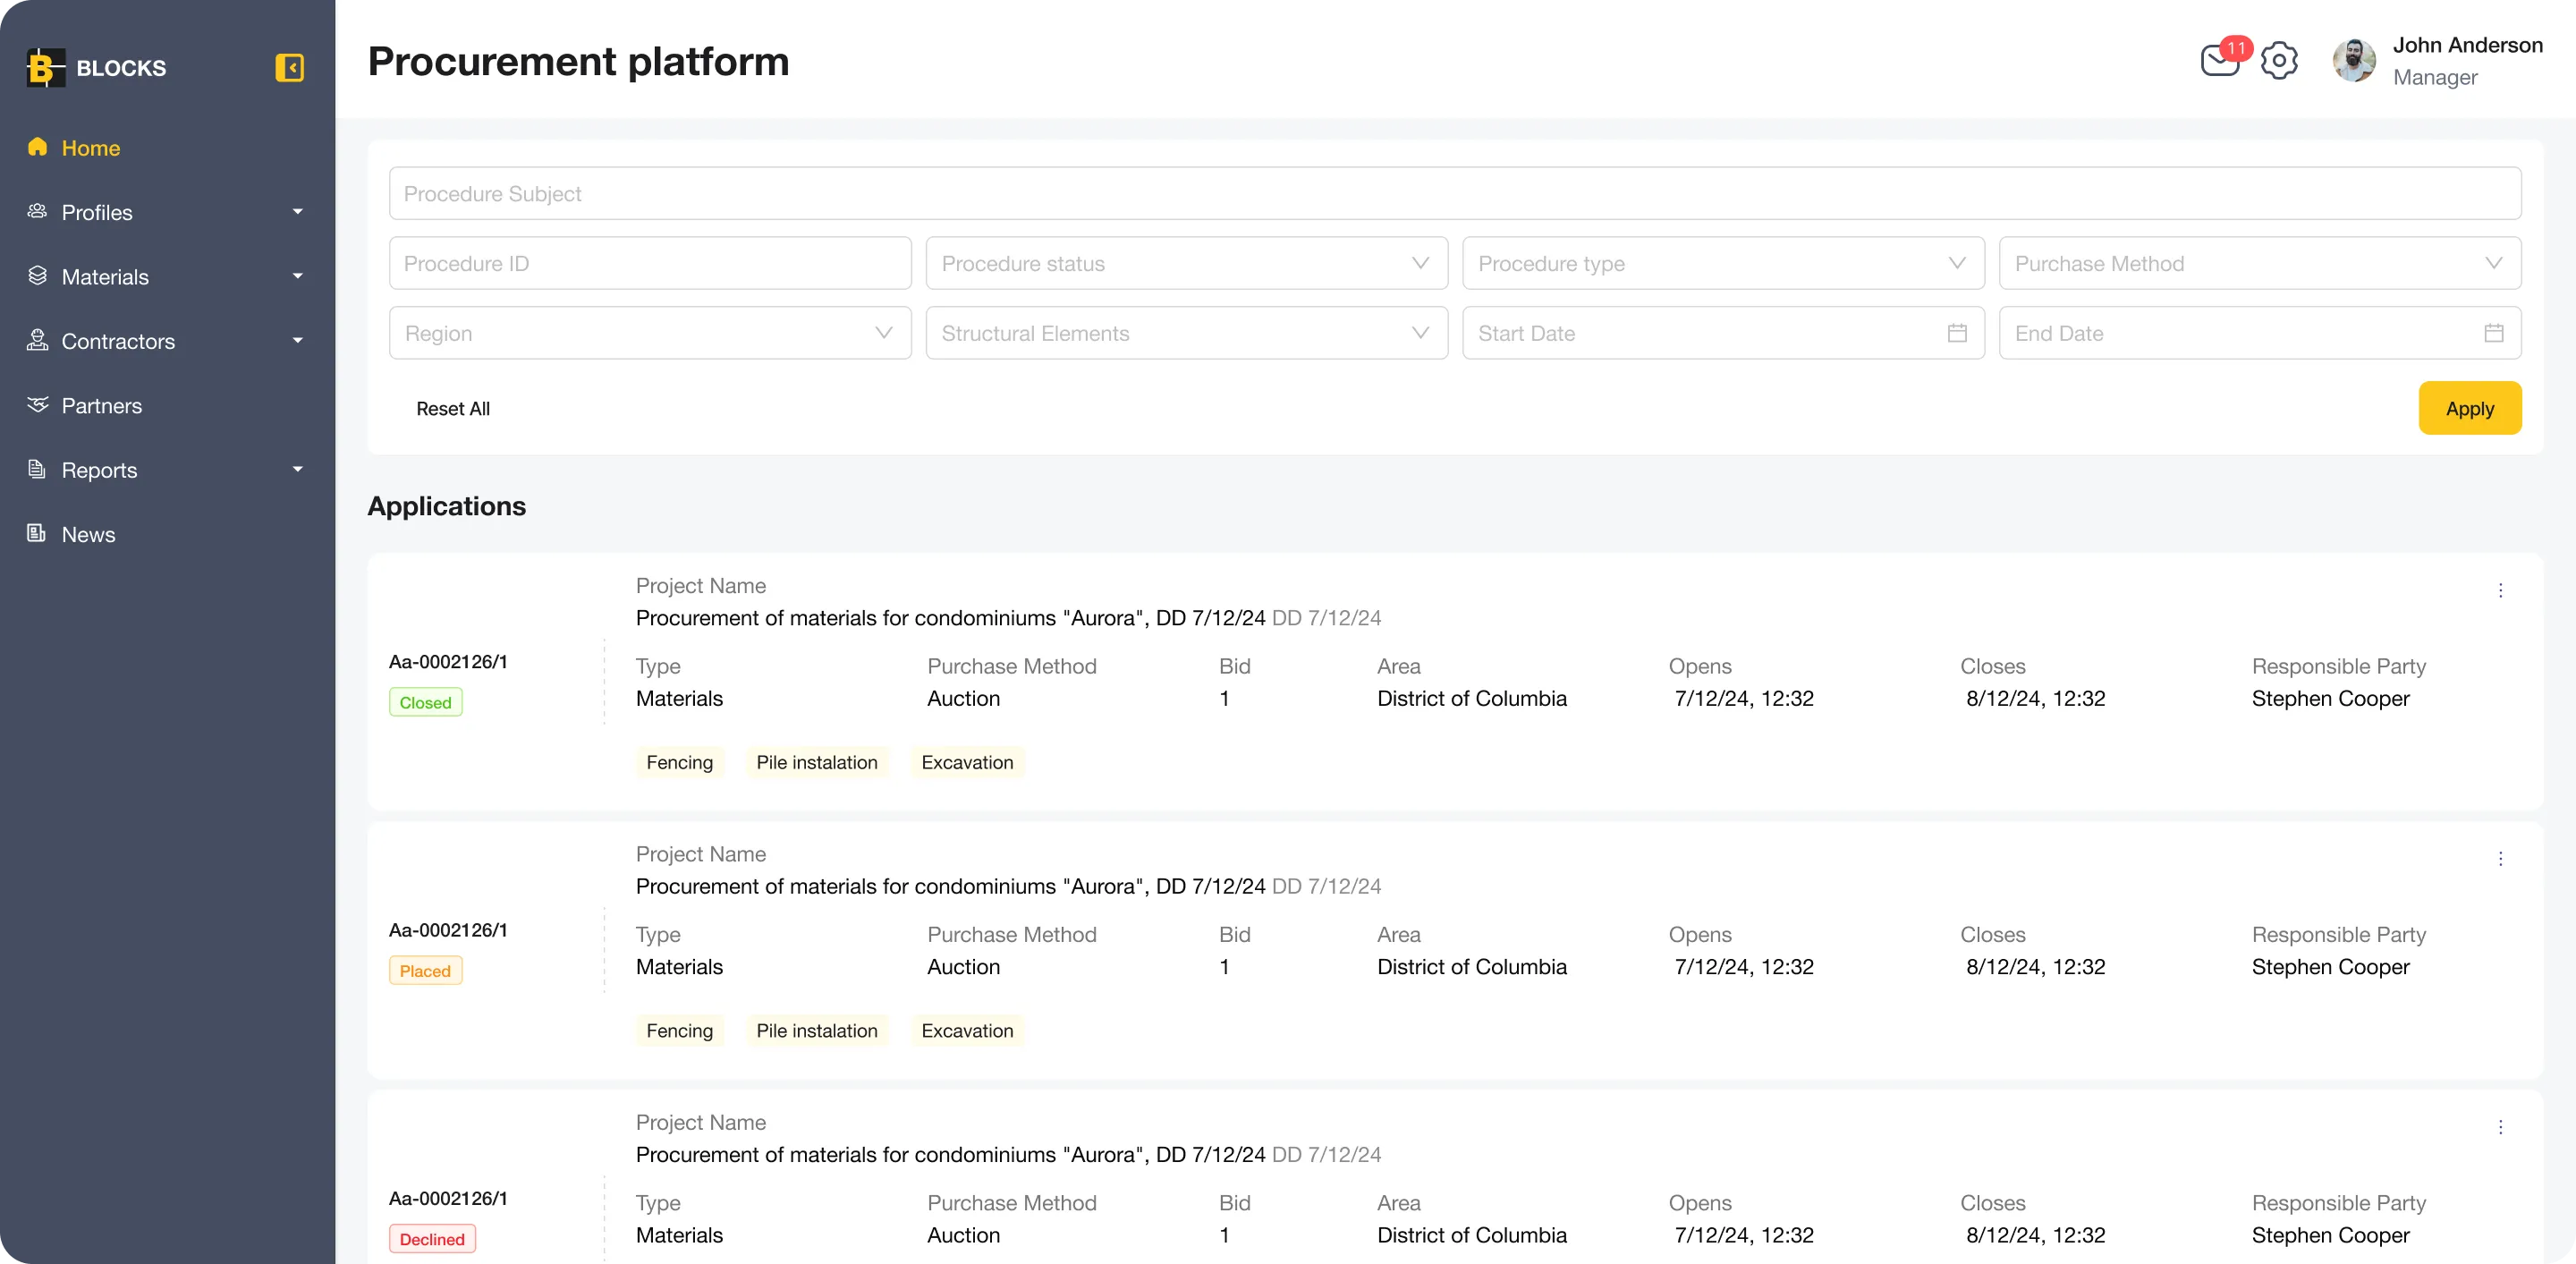Open the mail inbox with 11 notifications
Image resolution: width=2576 pixels, height=1264 pixels.
click(2221, 60)
